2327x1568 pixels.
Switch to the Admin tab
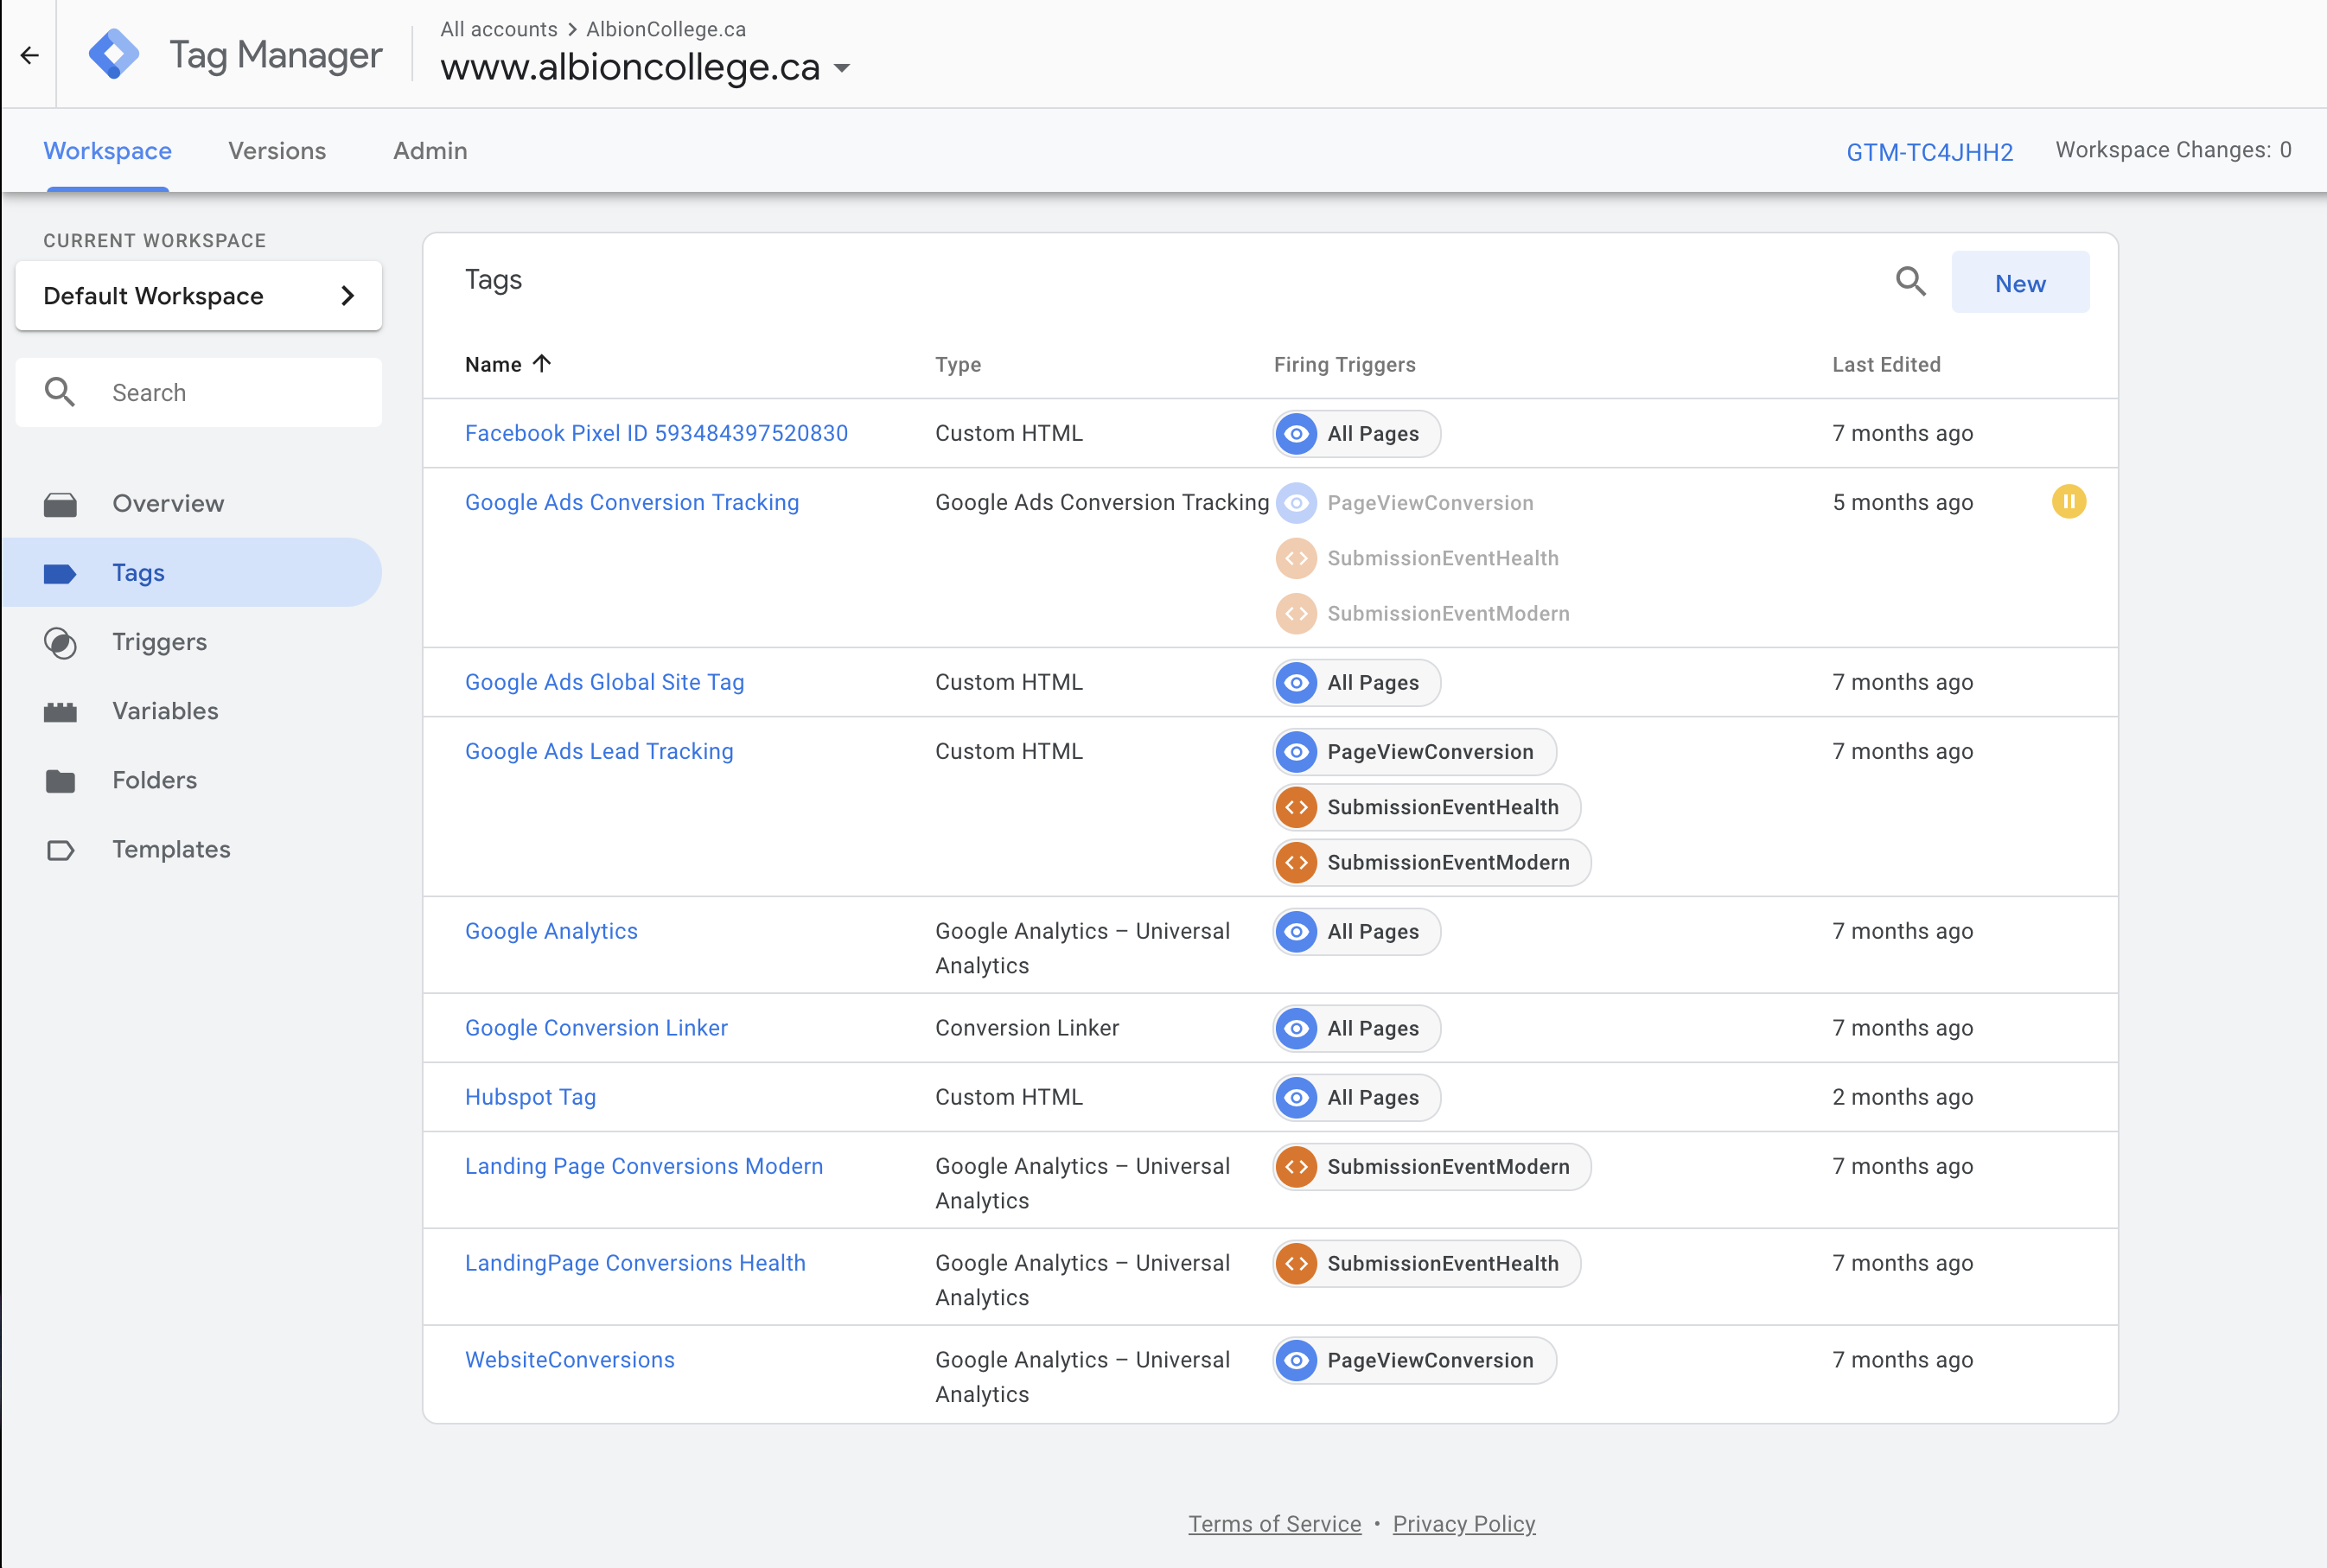tap(430, 151)
